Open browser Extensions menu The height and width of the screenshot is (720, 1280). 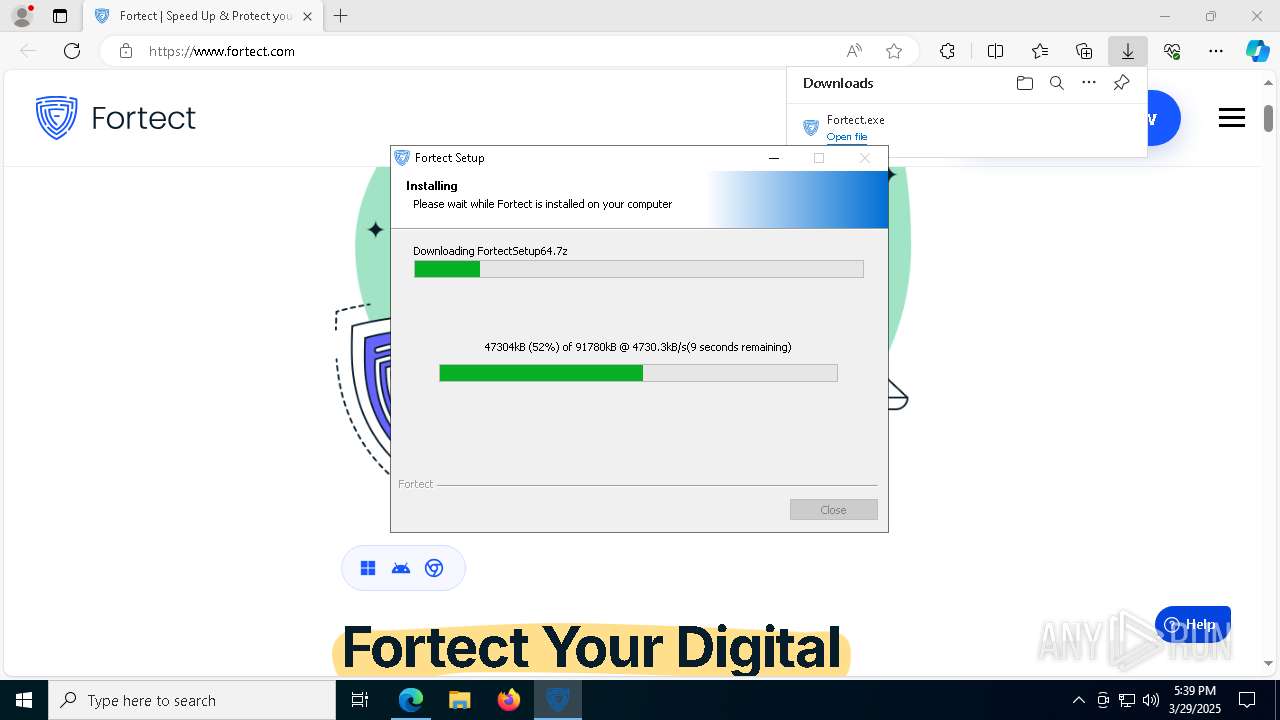[947, 51]
